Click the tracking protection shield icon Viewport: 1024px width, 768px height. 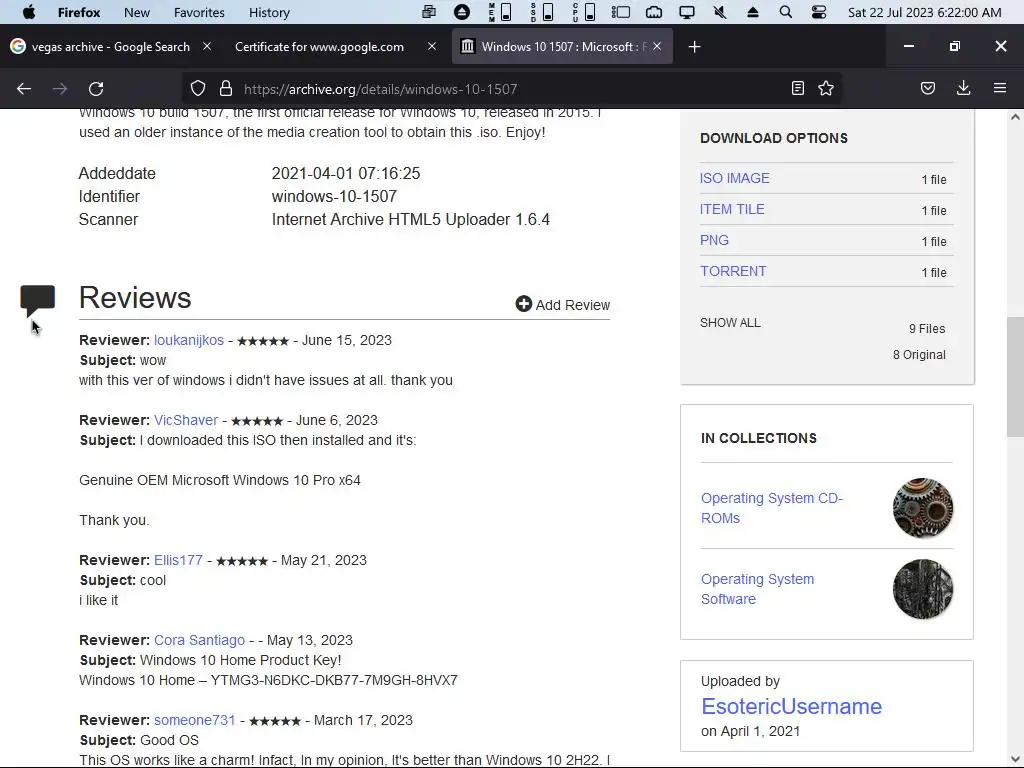coord(198,88)
